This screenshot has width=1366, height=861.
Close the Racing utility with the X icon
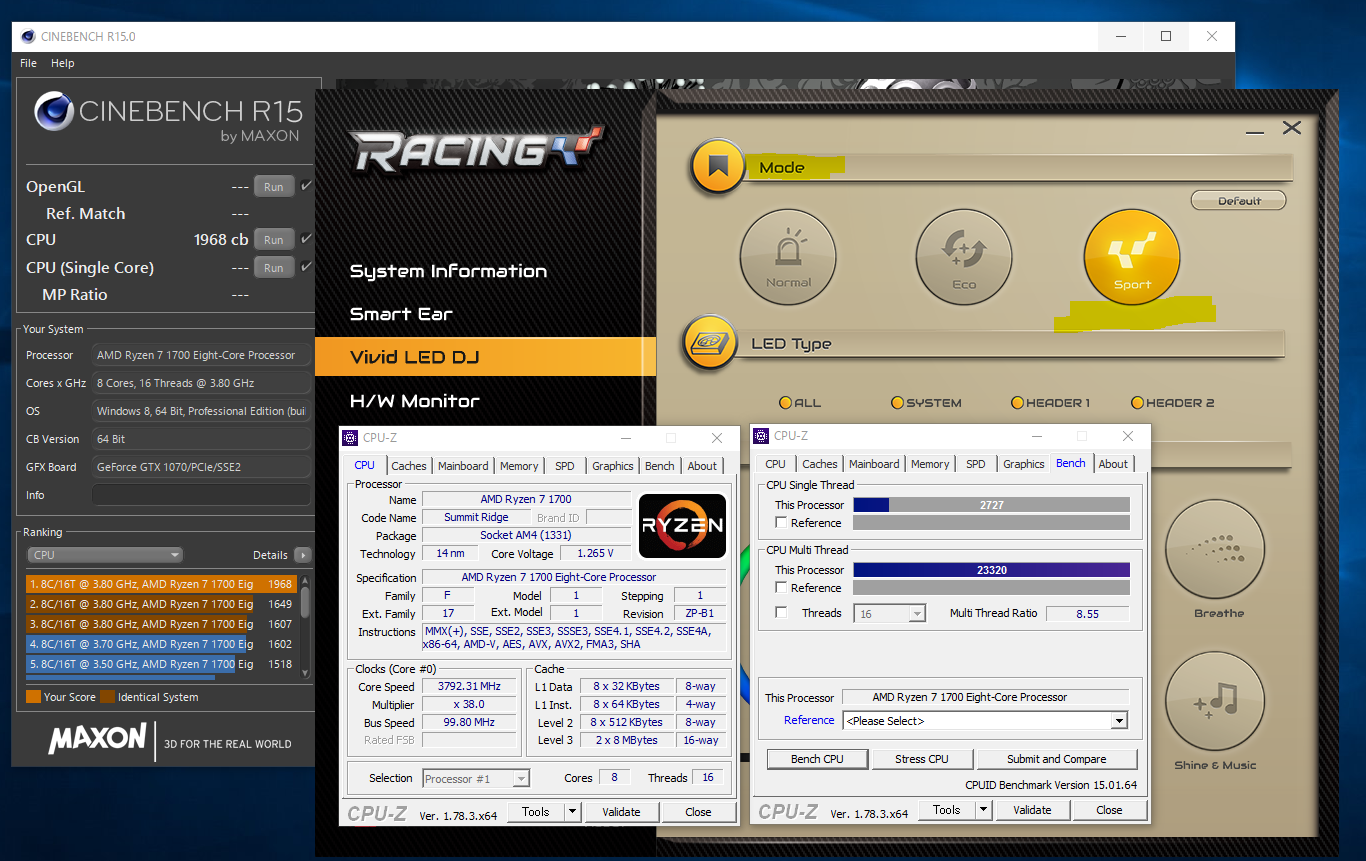[1291, 128]
